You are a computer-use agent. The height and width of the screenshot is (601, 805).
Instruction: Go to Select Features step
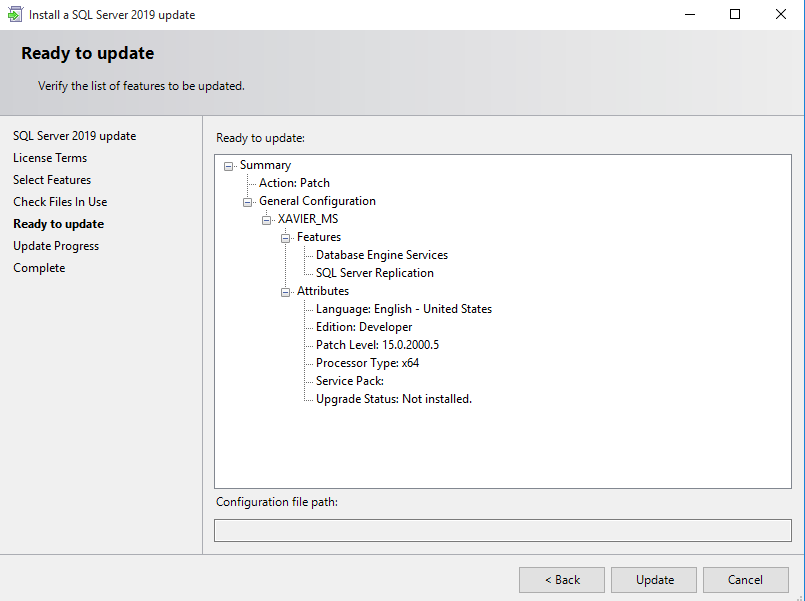[52, 180]
